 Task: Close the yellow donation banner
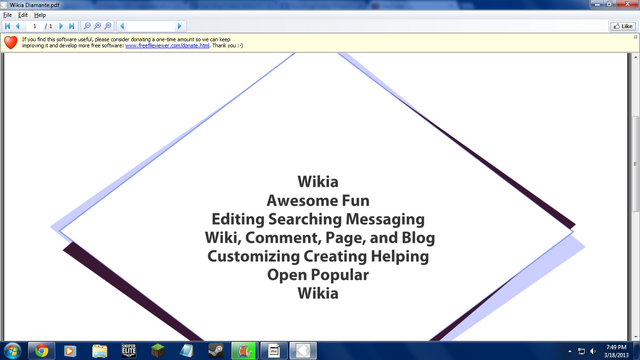coord(635,37)
